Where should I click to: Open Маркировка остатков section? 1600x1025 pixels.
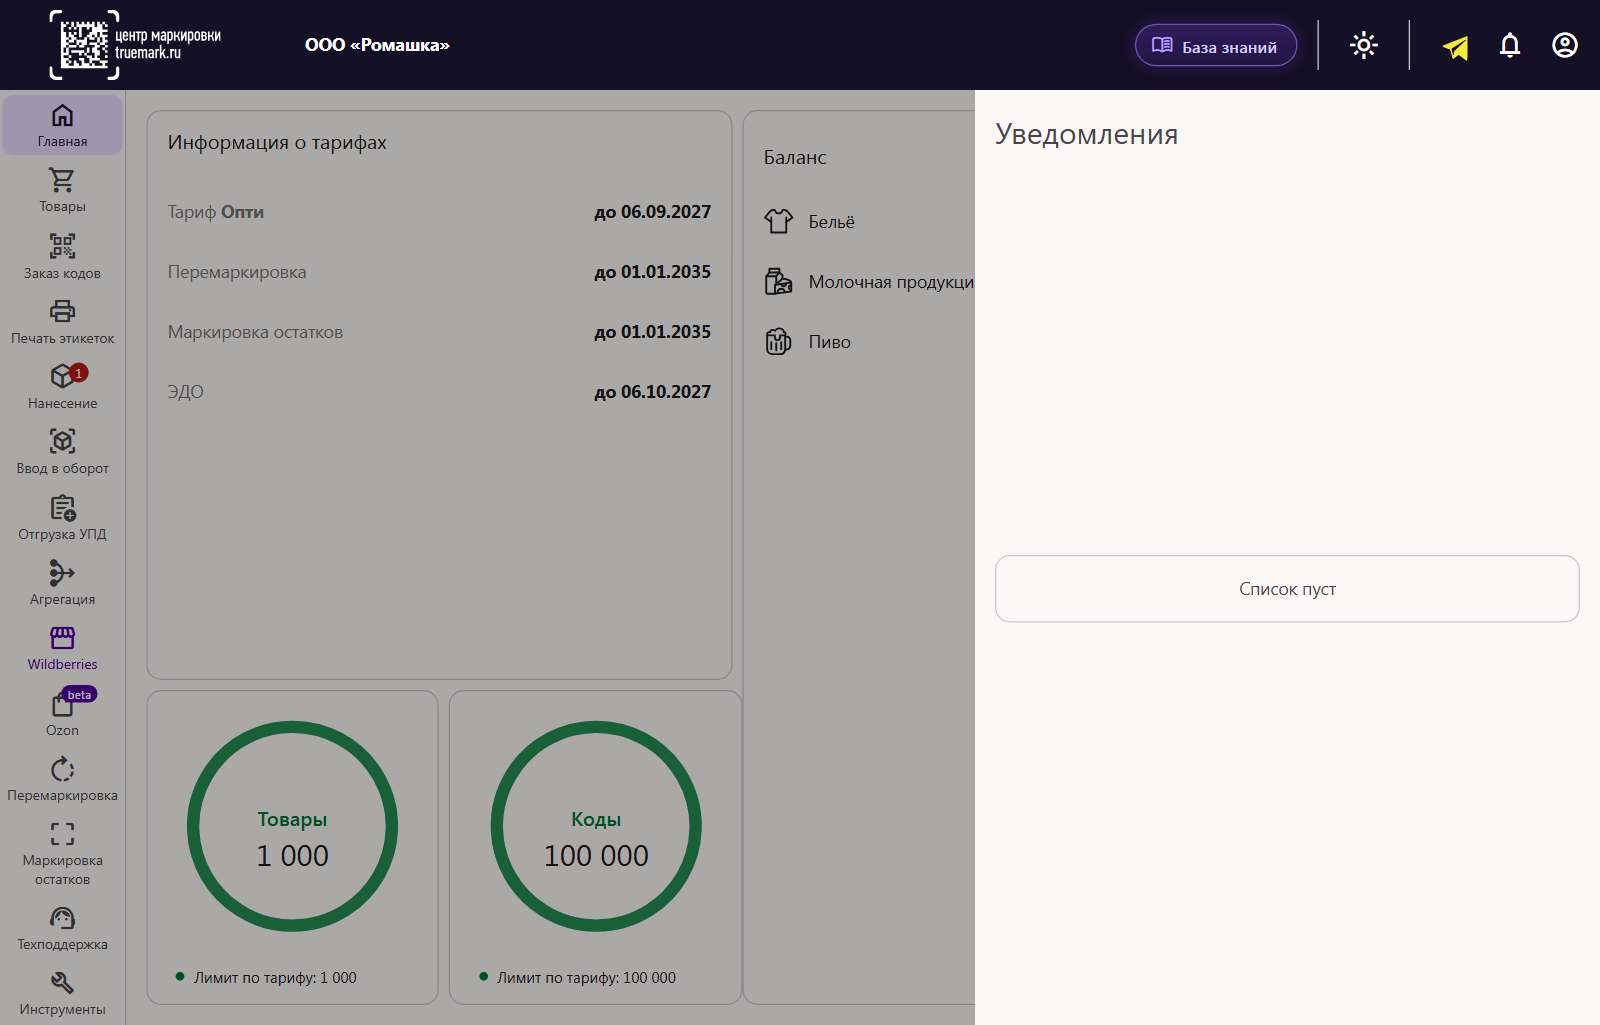click(62, 853)
